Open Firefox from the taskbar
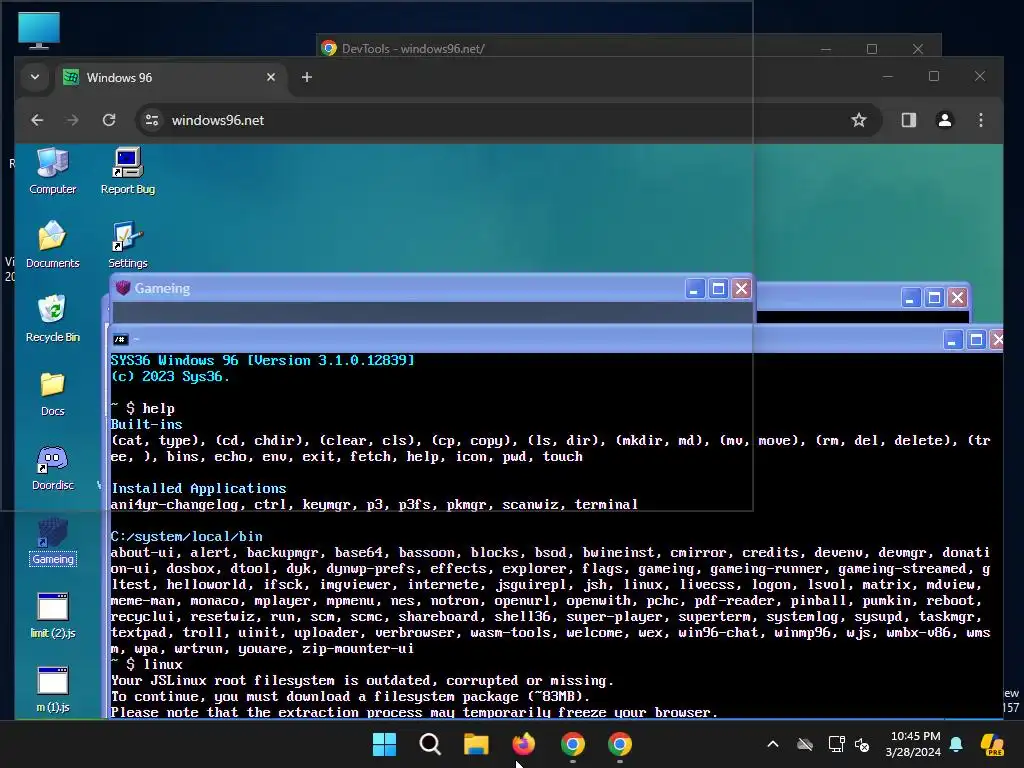This screenshot has height=768, width=1024. [523, 744]
